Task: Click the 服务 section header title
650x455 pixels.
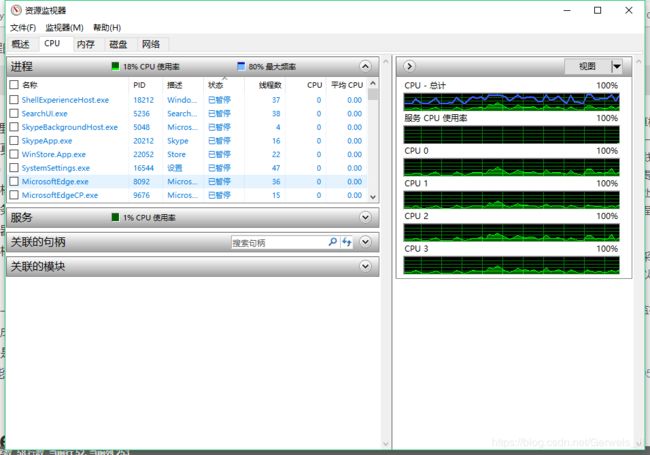Action: coord(22,217)
